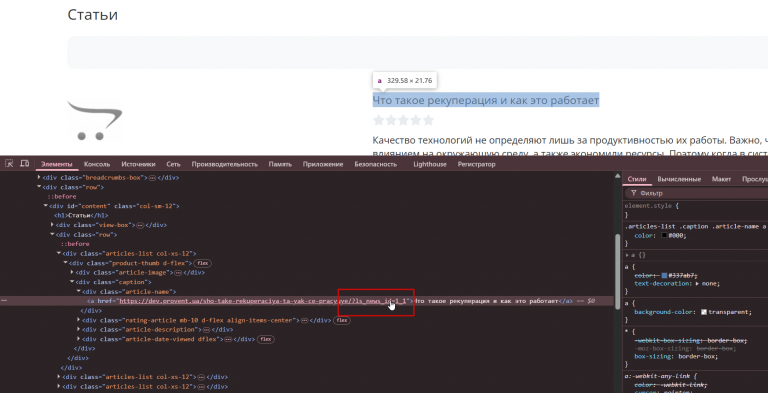Click the element.style rule line
Screen dimensions: 768x393
tap(651, 206)
